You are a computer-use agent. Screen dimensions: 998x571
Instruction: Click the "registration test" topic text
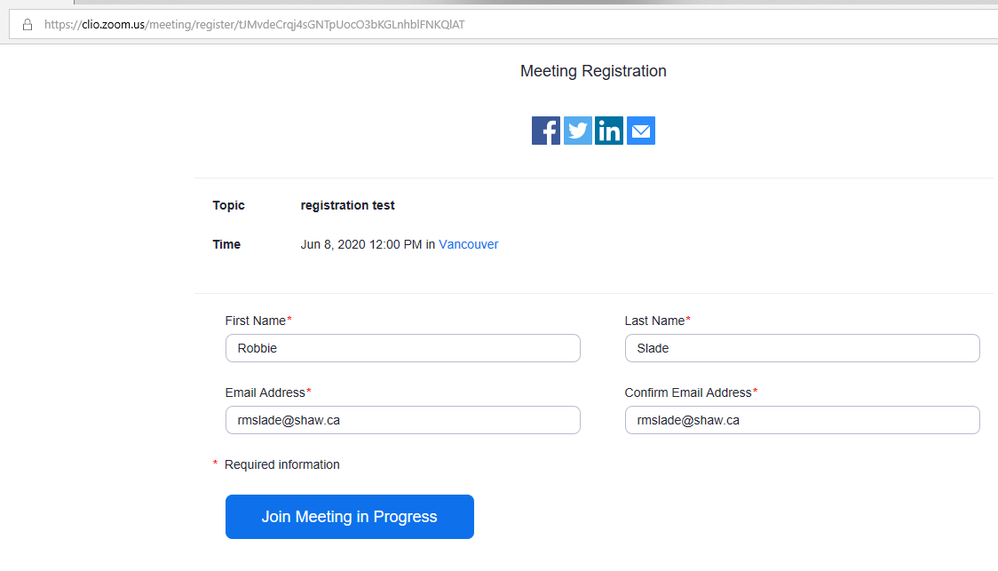347,206
